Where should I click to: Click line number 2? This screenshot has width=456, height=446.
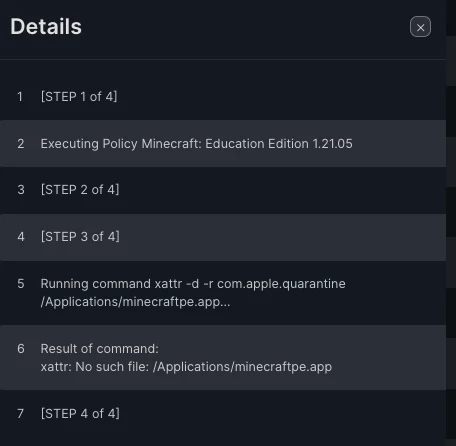pos(21,144)
